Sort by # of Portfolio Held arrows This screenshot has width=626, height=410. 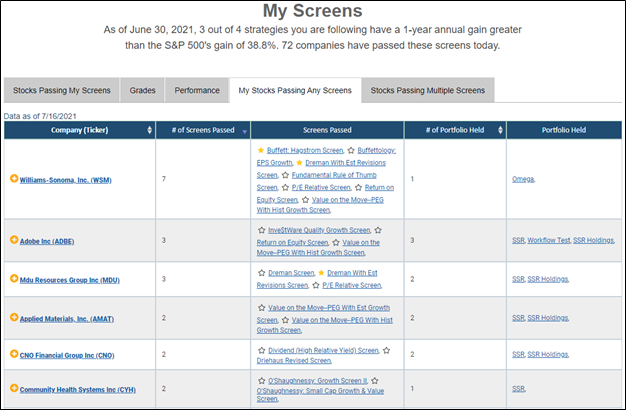500,130
